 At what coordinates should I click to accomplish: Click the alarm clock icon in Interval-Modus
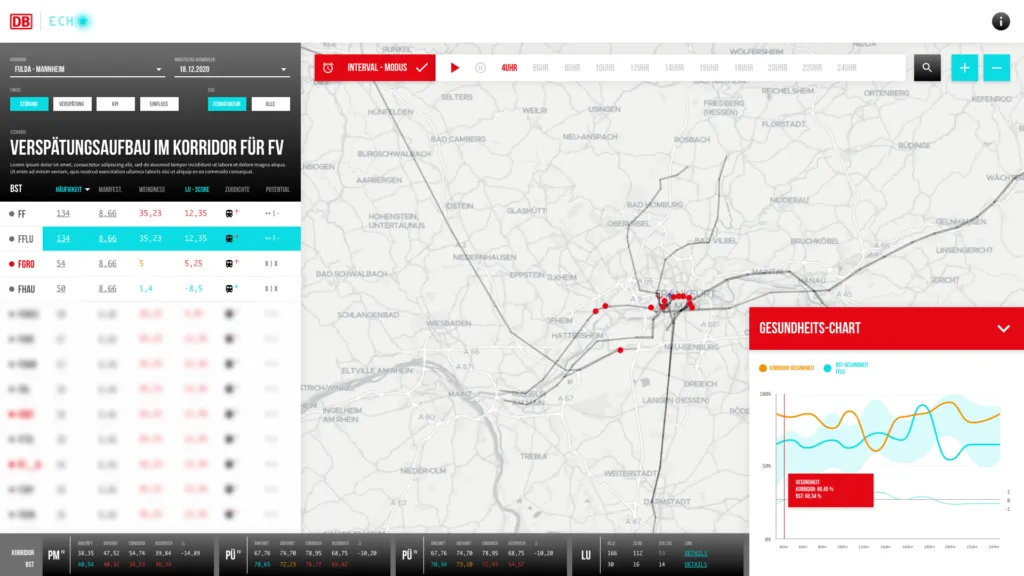click(328, 68)
